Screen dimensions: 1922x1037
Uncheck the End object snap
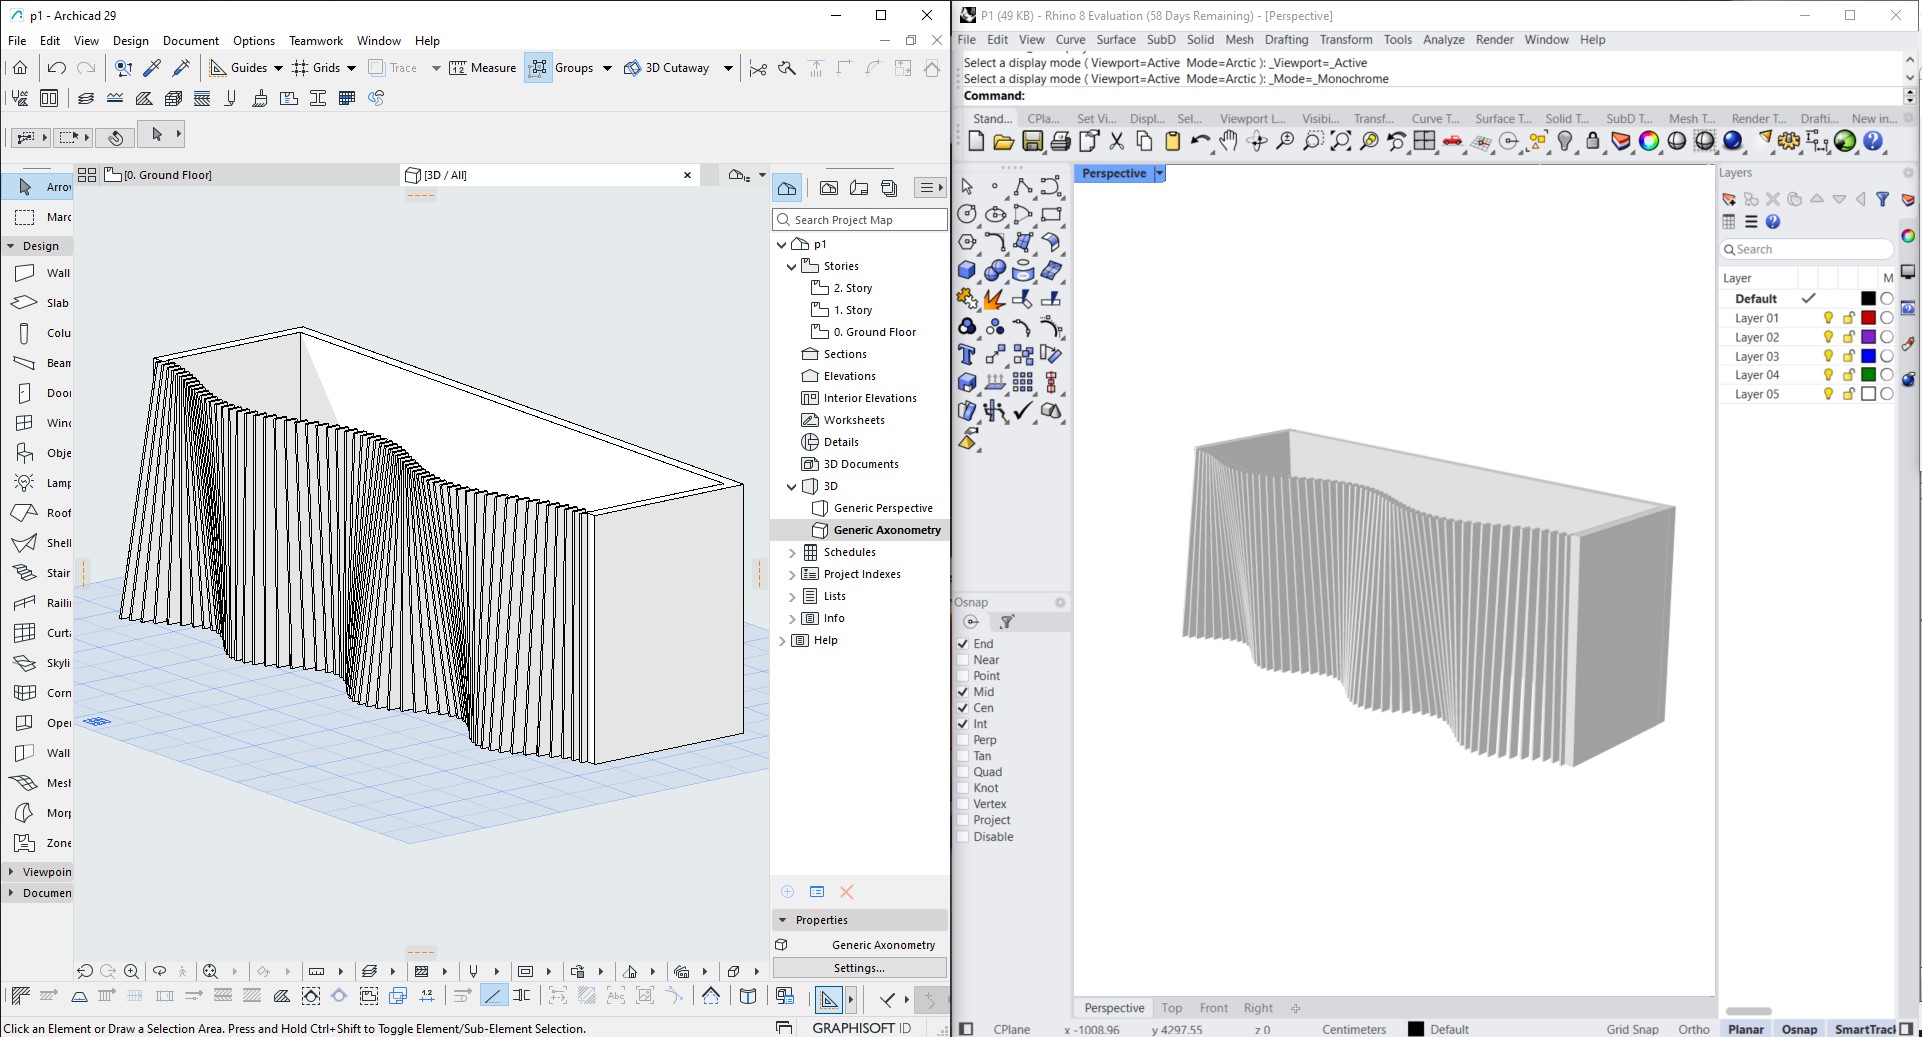tap(963, 644)
